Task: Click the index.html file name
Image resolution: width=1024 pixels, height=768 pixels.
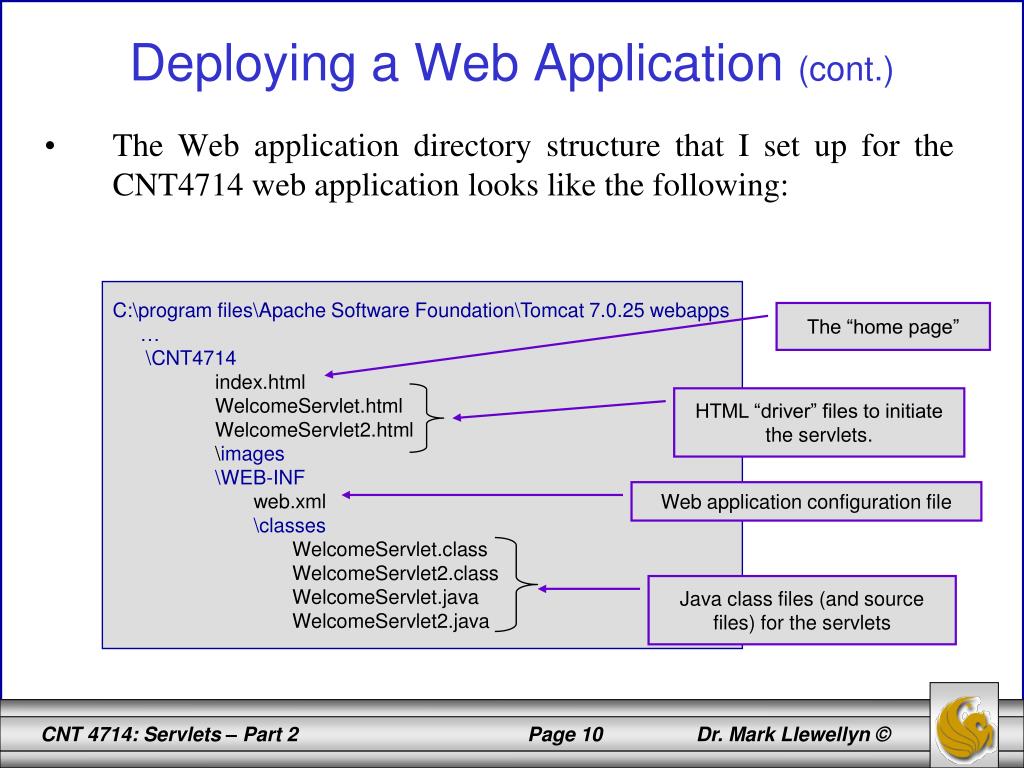Action: tap(260, 382)
